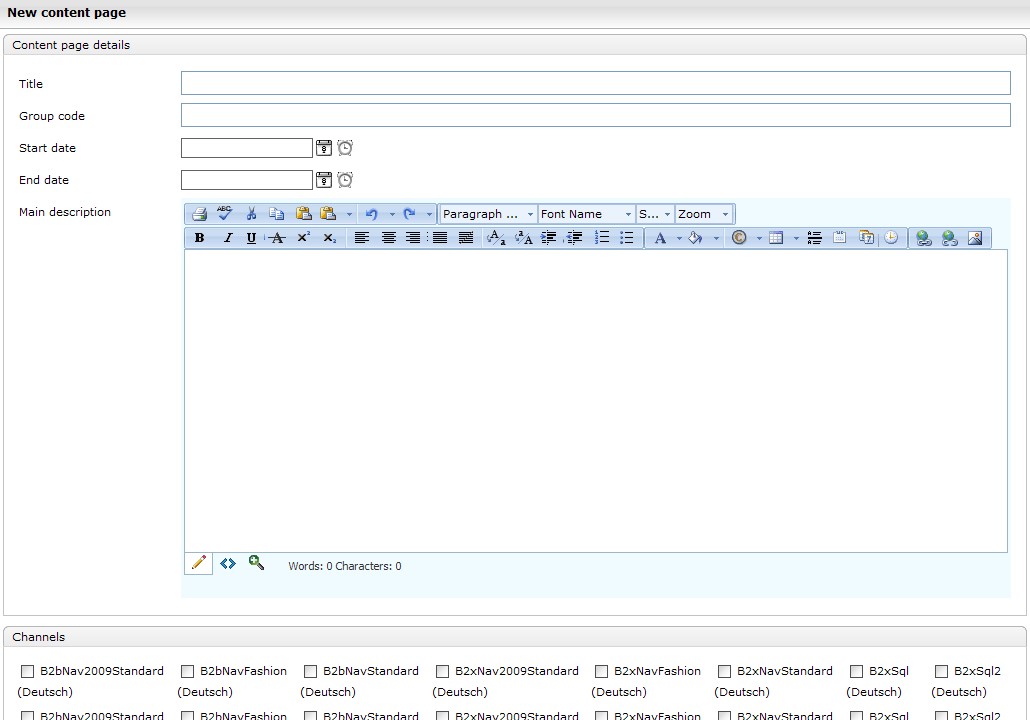Screen dimensions: 1030x720
Task: Center align the text
Action: [x=388, y=238]
